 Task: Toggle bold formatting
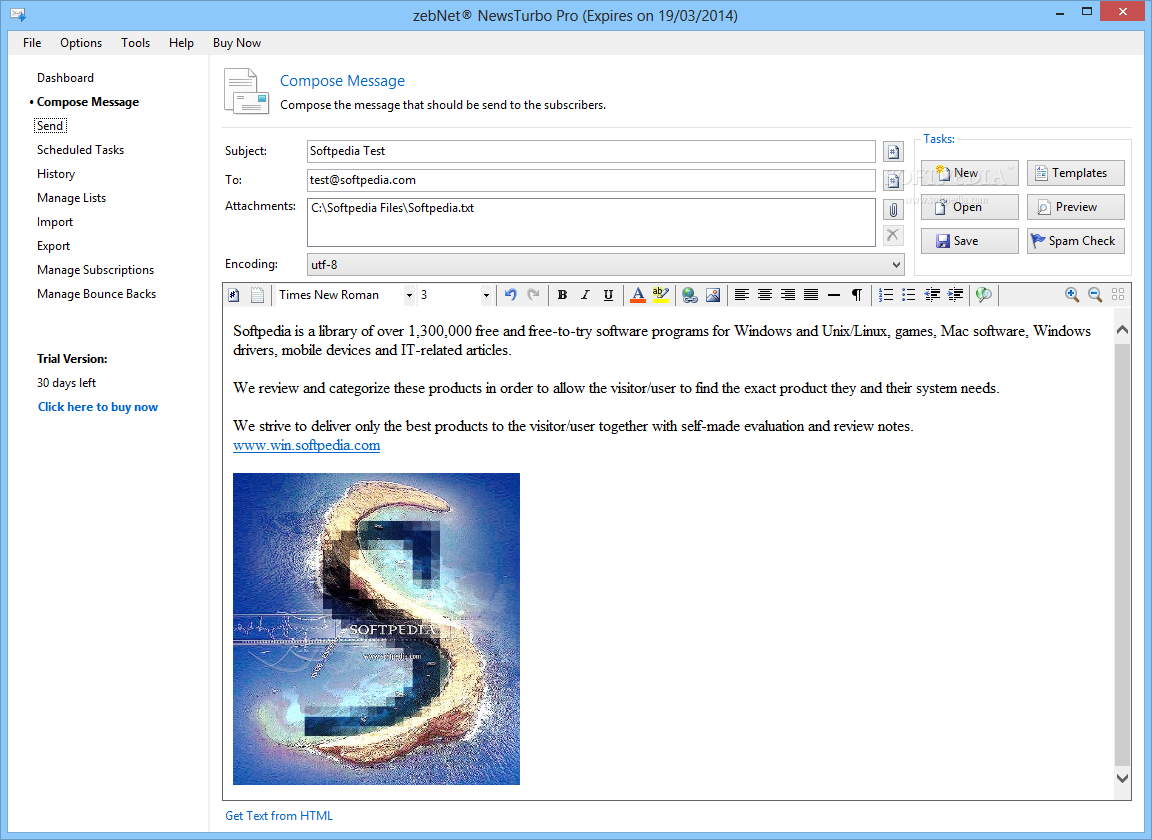pos(562,295)
